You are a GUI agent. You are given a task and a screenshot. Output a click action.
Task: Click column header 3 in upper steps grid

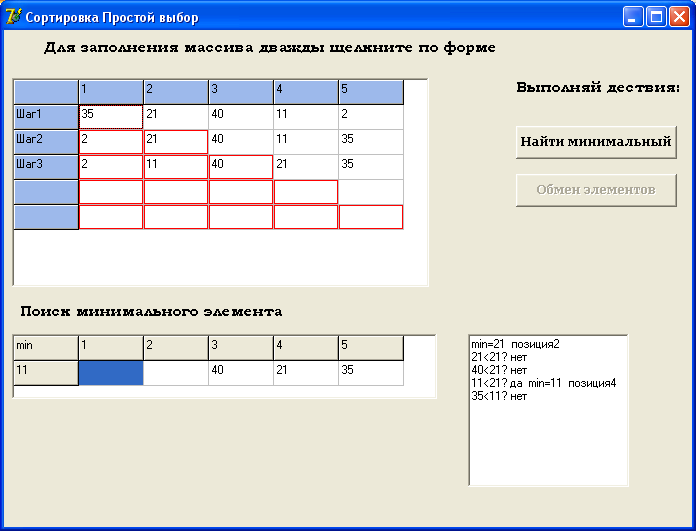click(241, 92)
